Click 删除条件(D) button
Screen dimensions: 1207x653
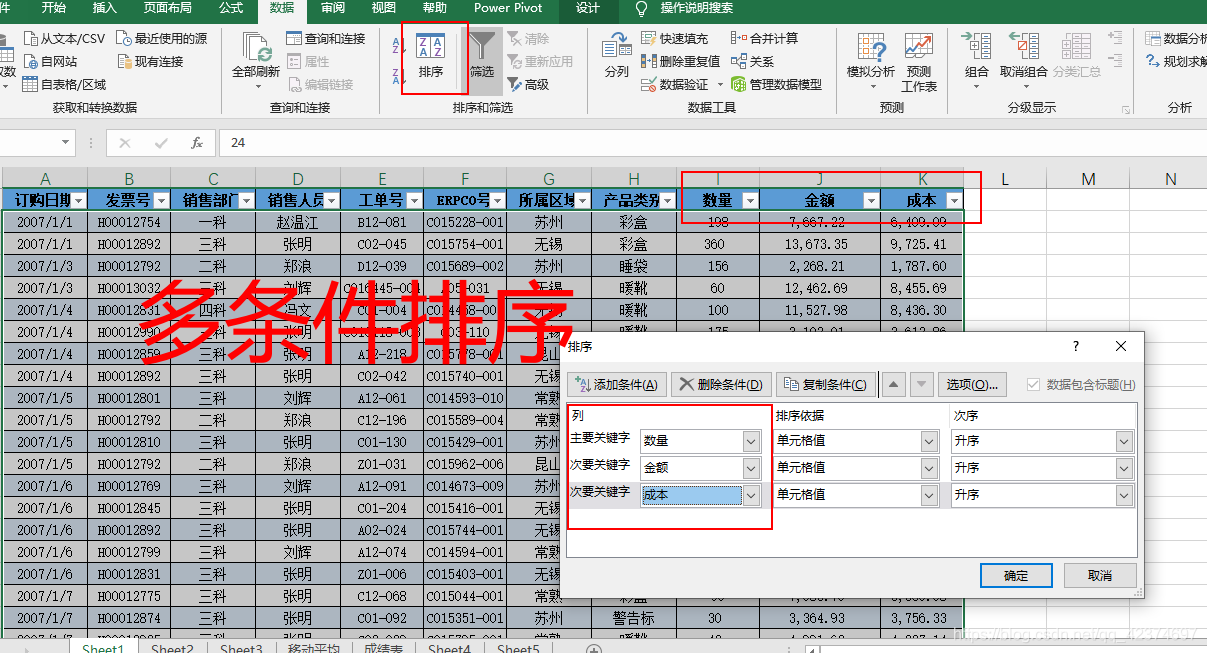click(x=720, y=385)
